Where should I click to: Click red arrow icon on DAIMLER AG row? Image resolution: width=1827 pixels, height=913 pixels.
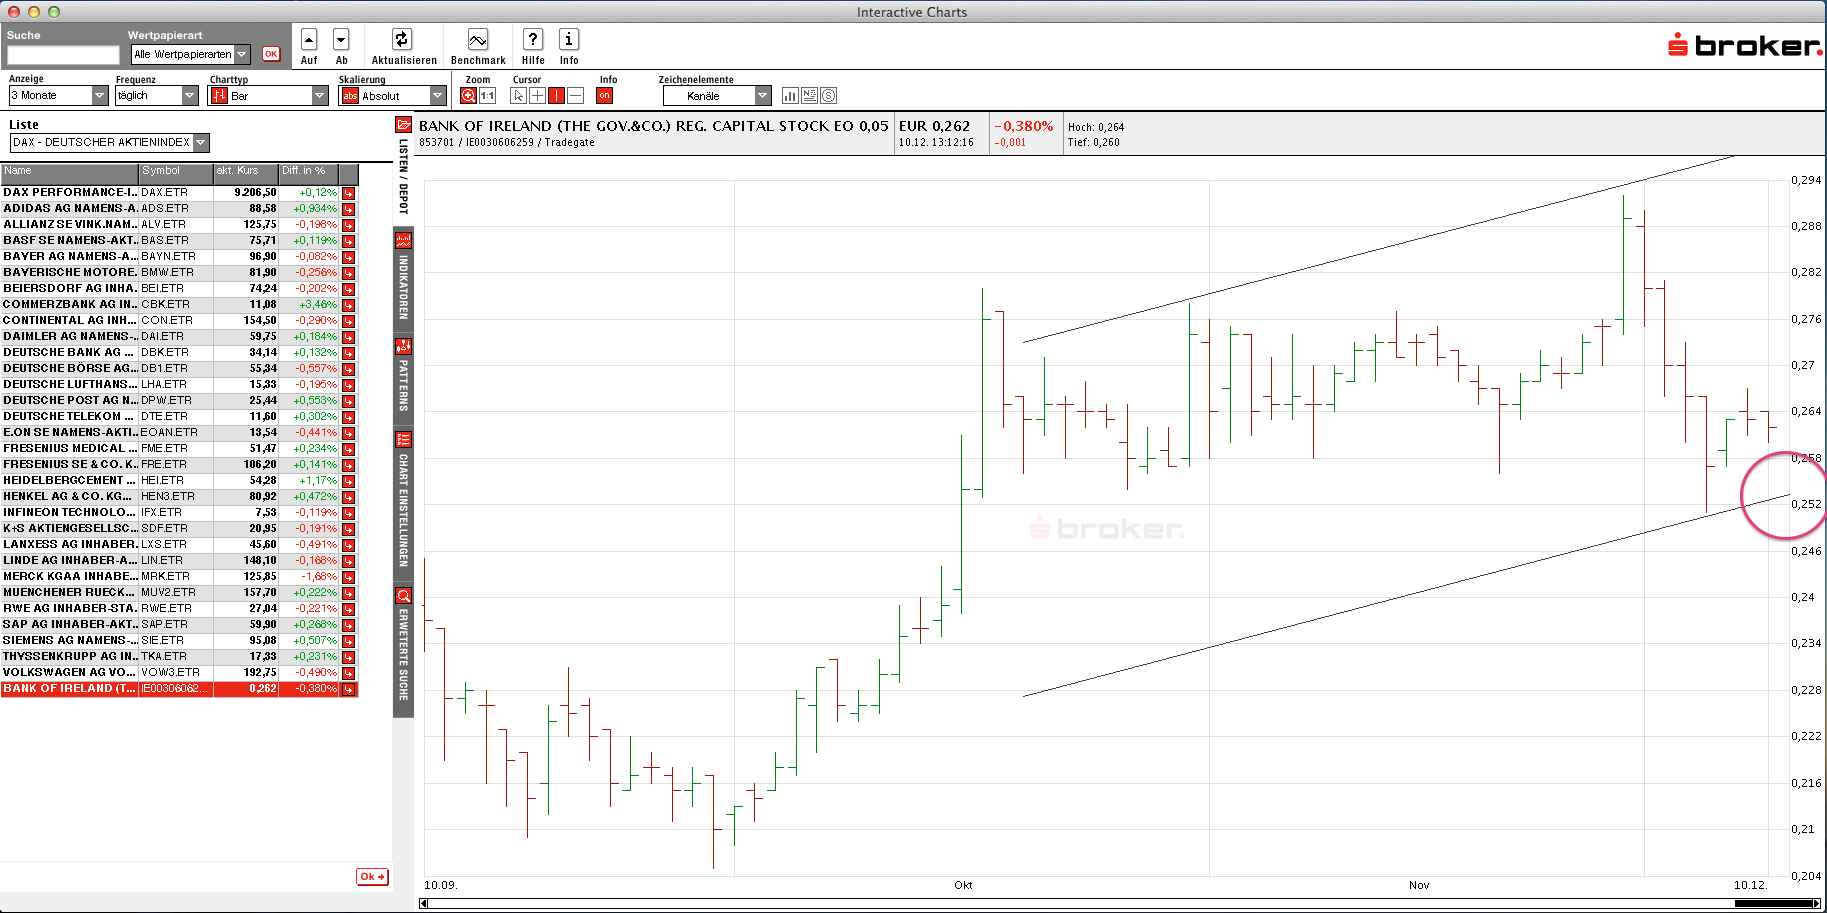[x=348, y=337]
